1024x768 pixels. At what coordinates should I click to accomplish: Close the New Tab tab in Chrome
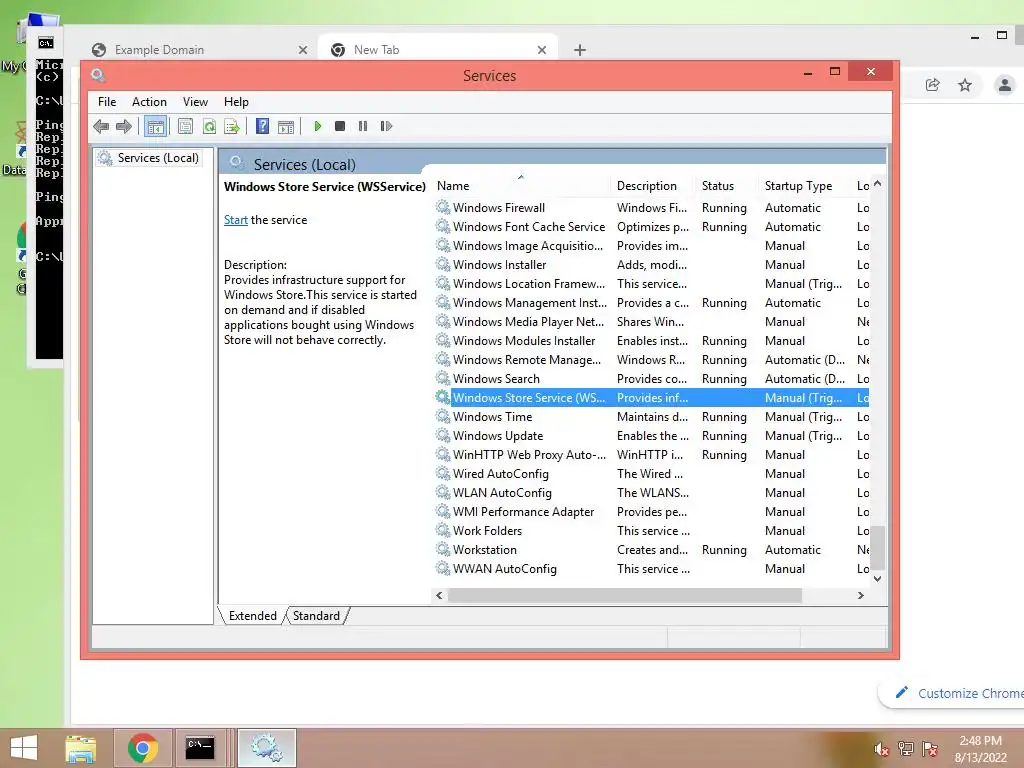(541, 50)
